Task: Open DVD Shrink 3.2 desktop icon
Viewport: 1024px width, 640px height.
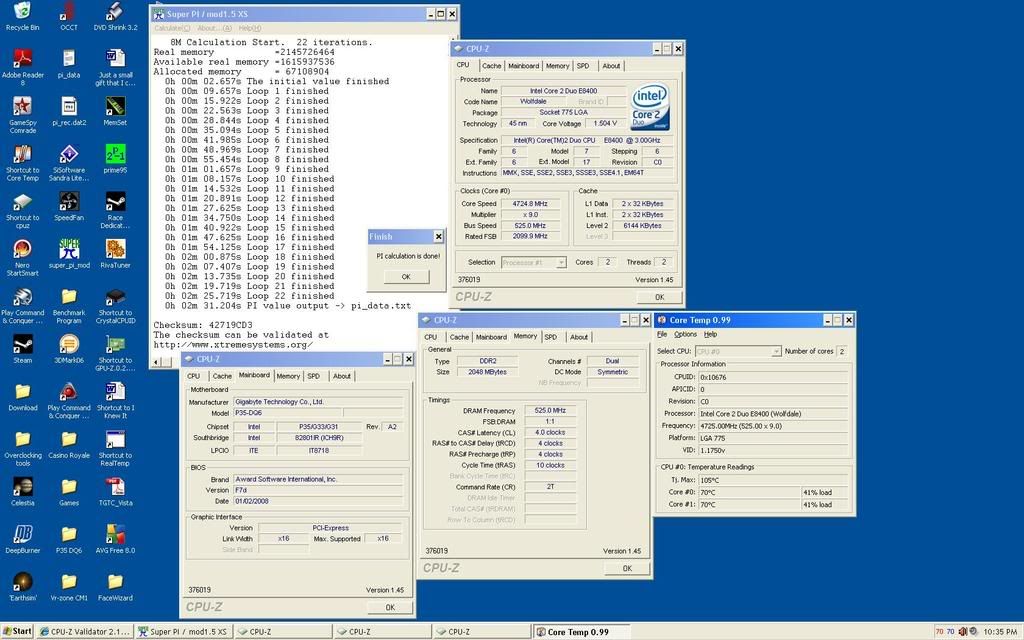Action: pos(115,12)
